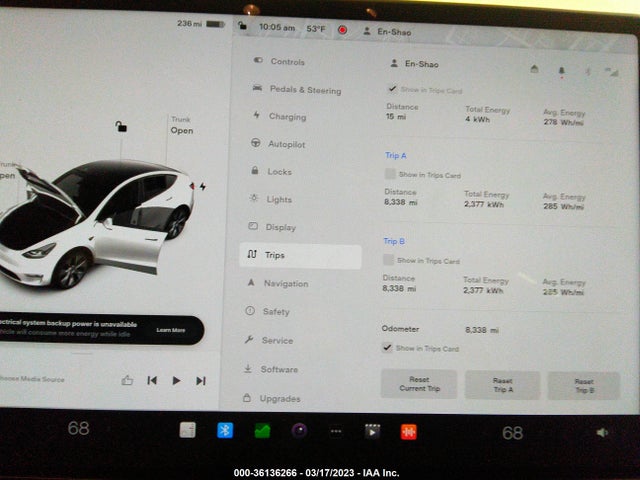The width and height of the screenshot is (640, 480).
Task: Like the current track with thumbs up
Action: coord(127,380)
